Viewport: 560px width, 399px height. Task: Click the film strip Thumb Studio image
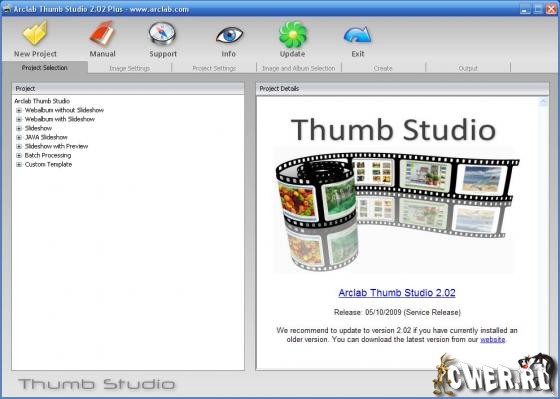click(x=396, y=211)
